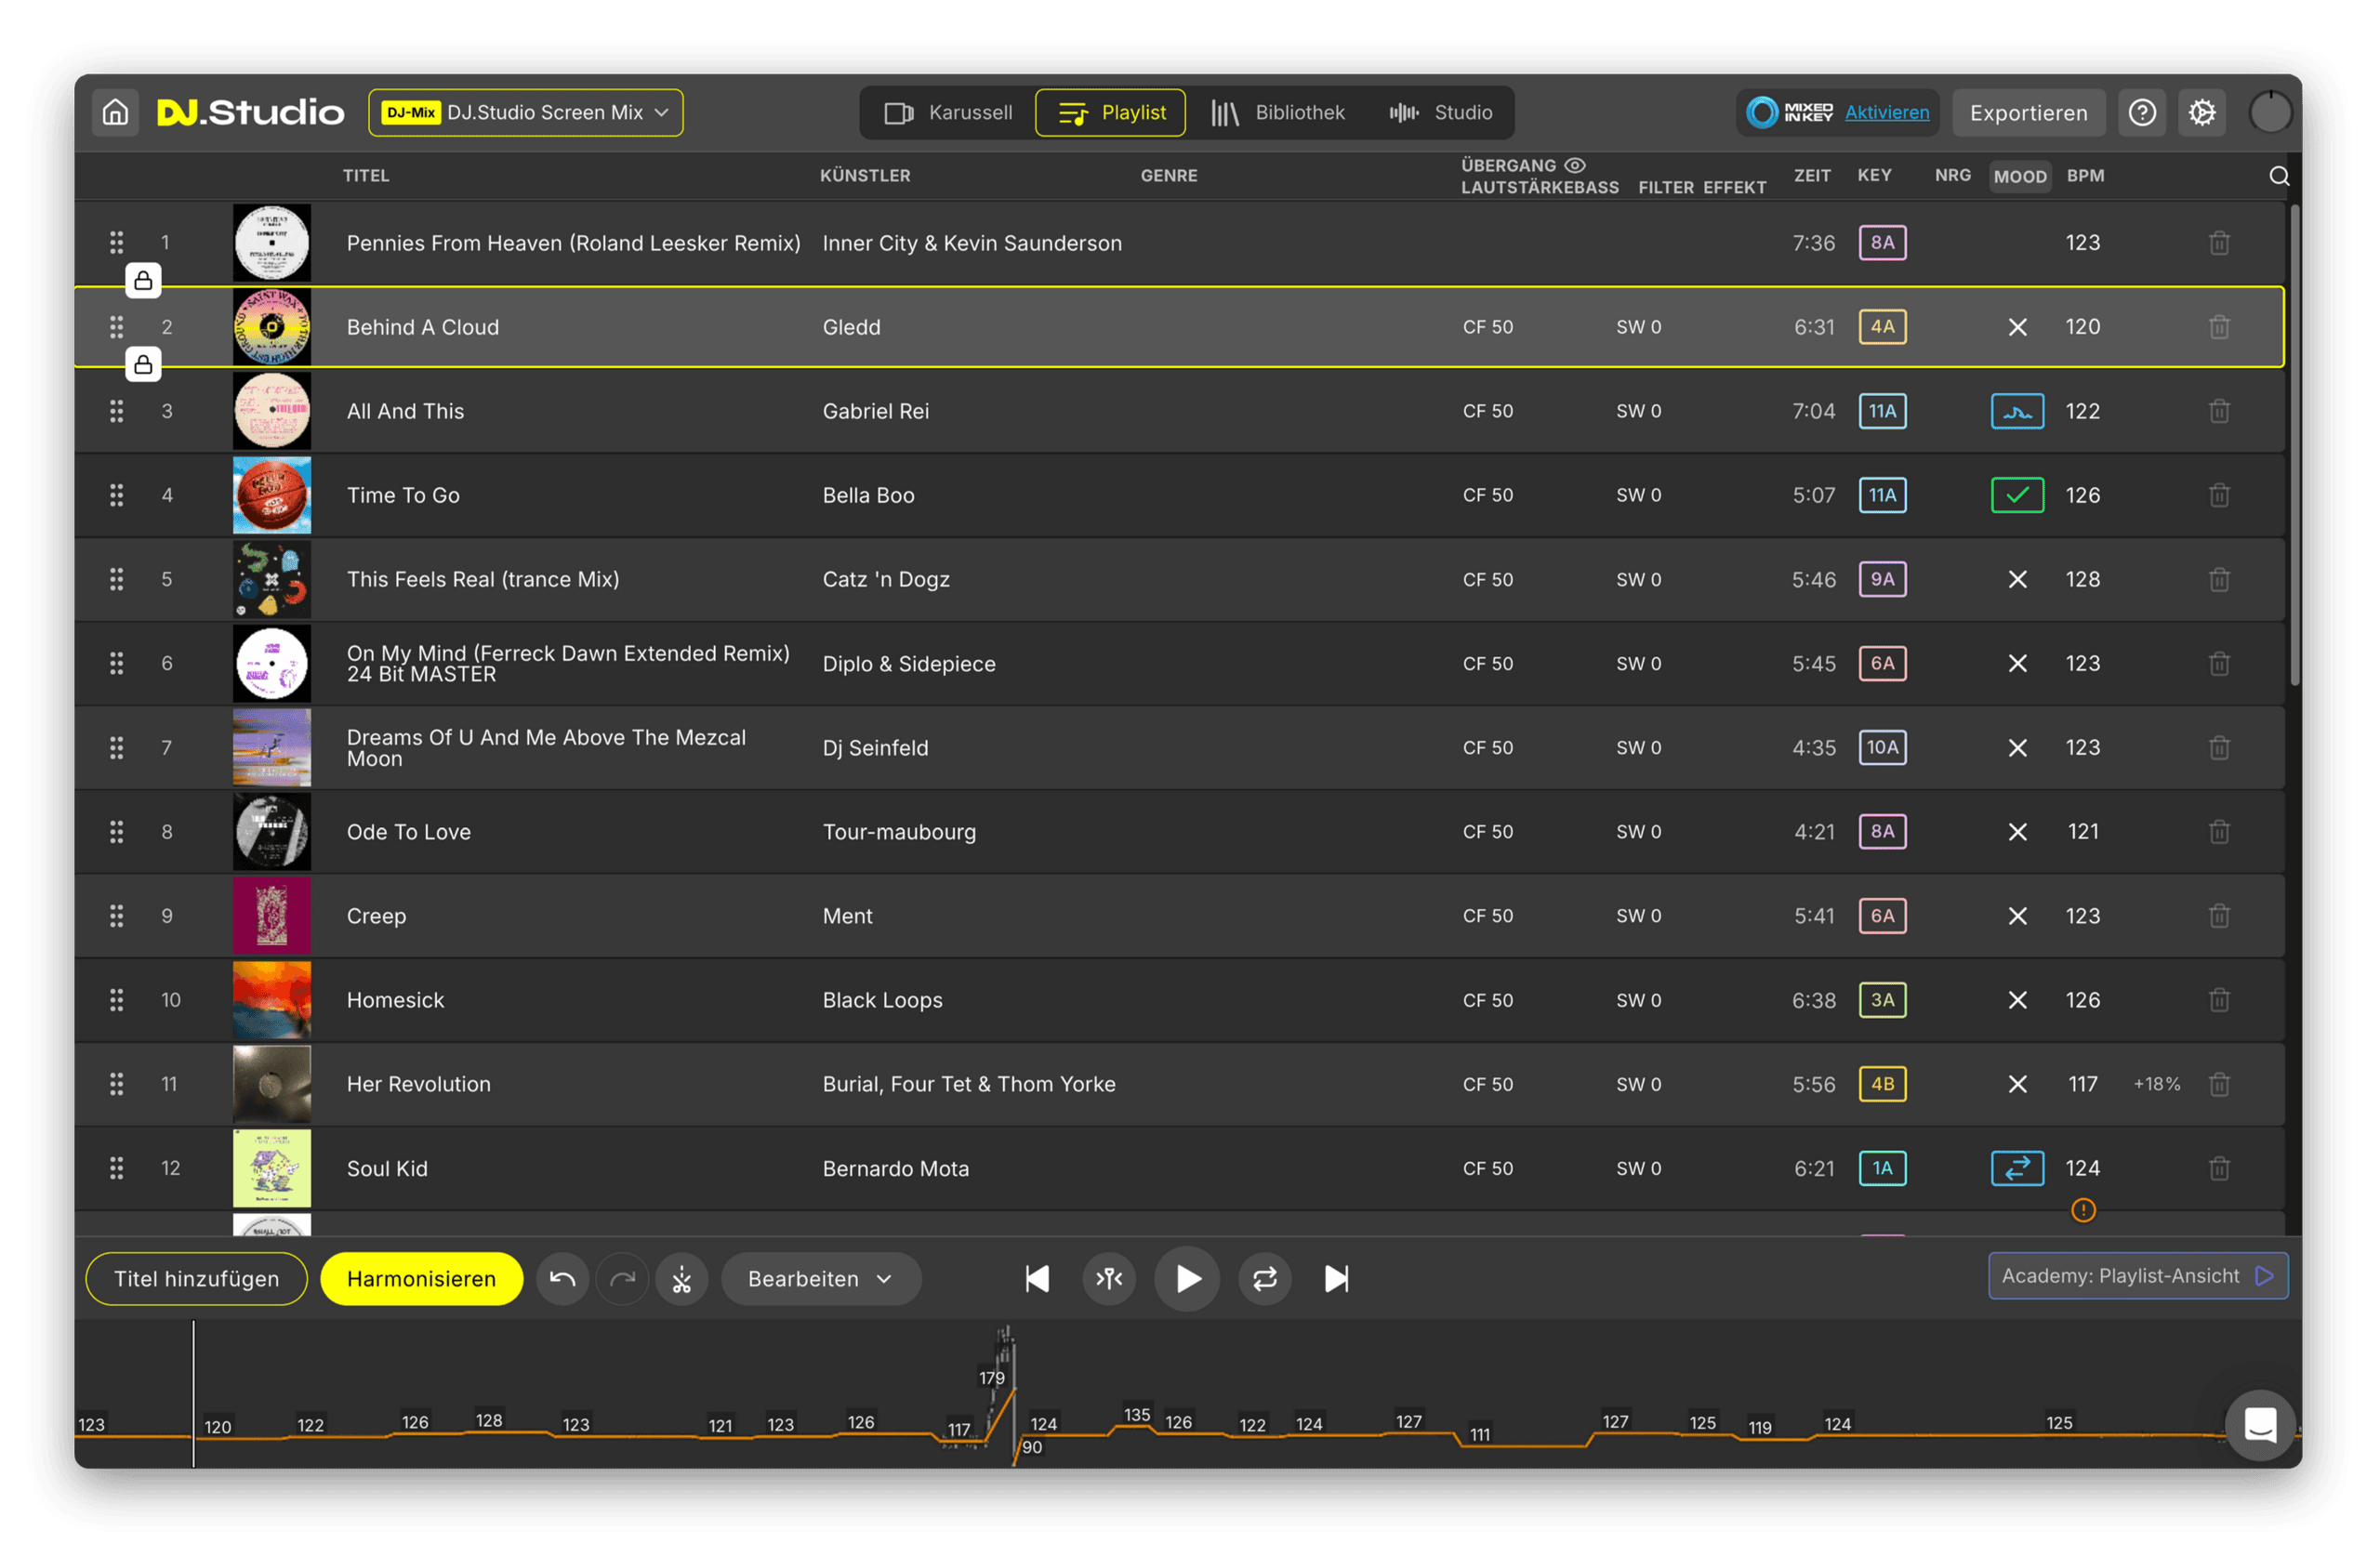The width and height of the screenshot is (2380, 1543).
Task: Skip to next track button
Action: click(x=1337, y=1278)
